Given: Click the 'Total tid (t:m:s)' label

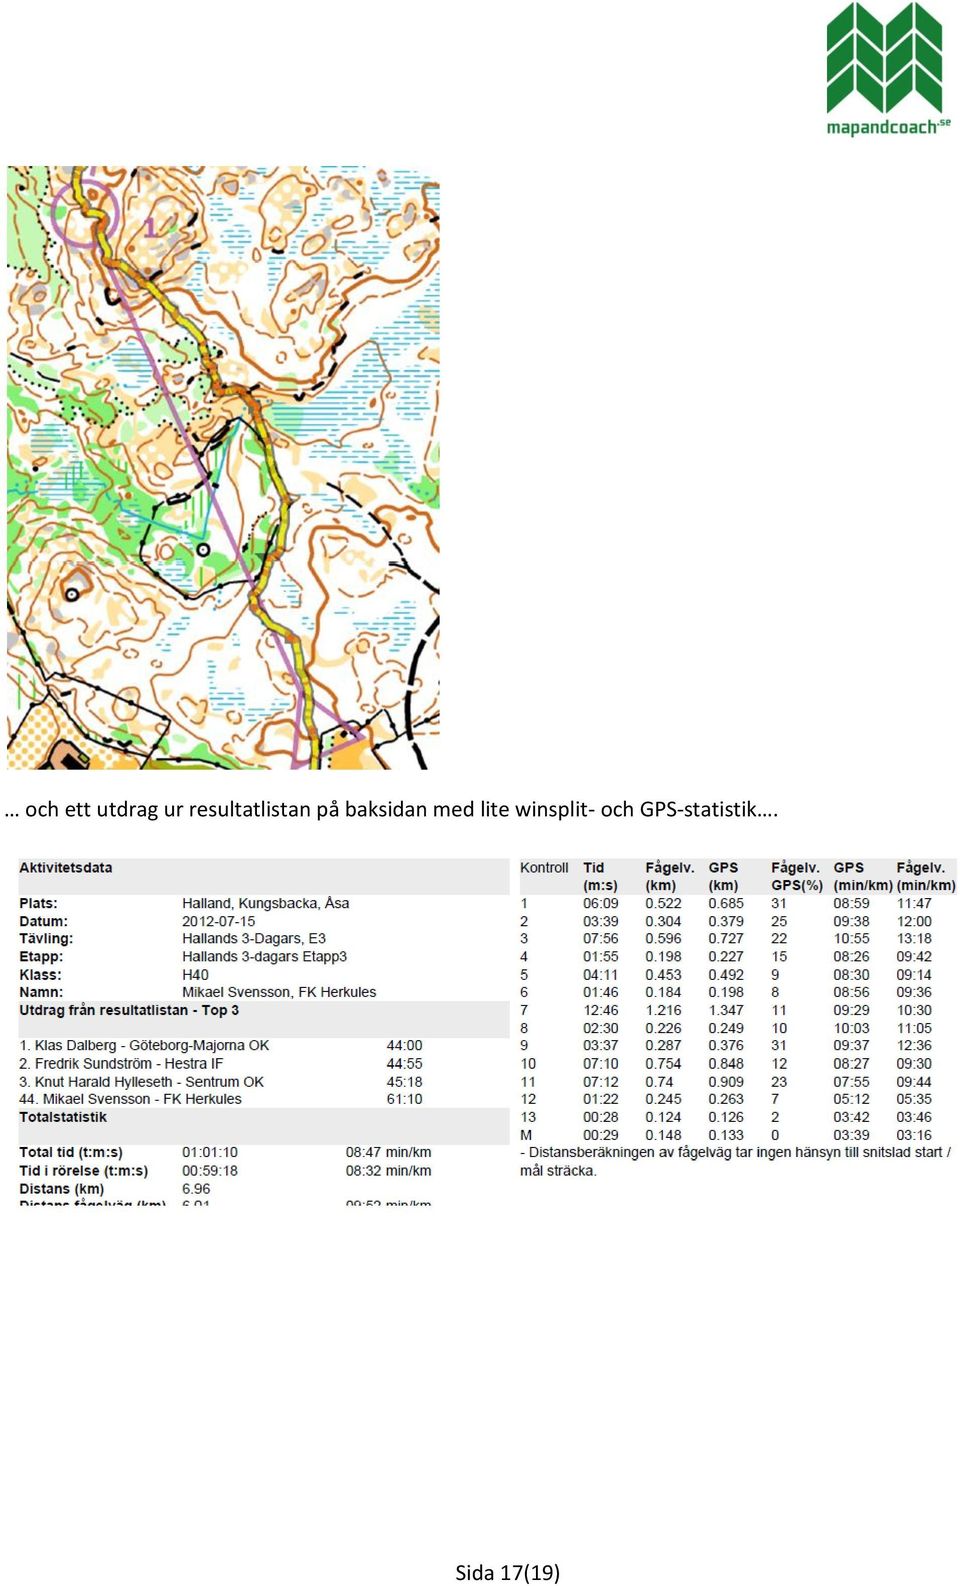Looking at the screenshot, I should point(71,1152).
